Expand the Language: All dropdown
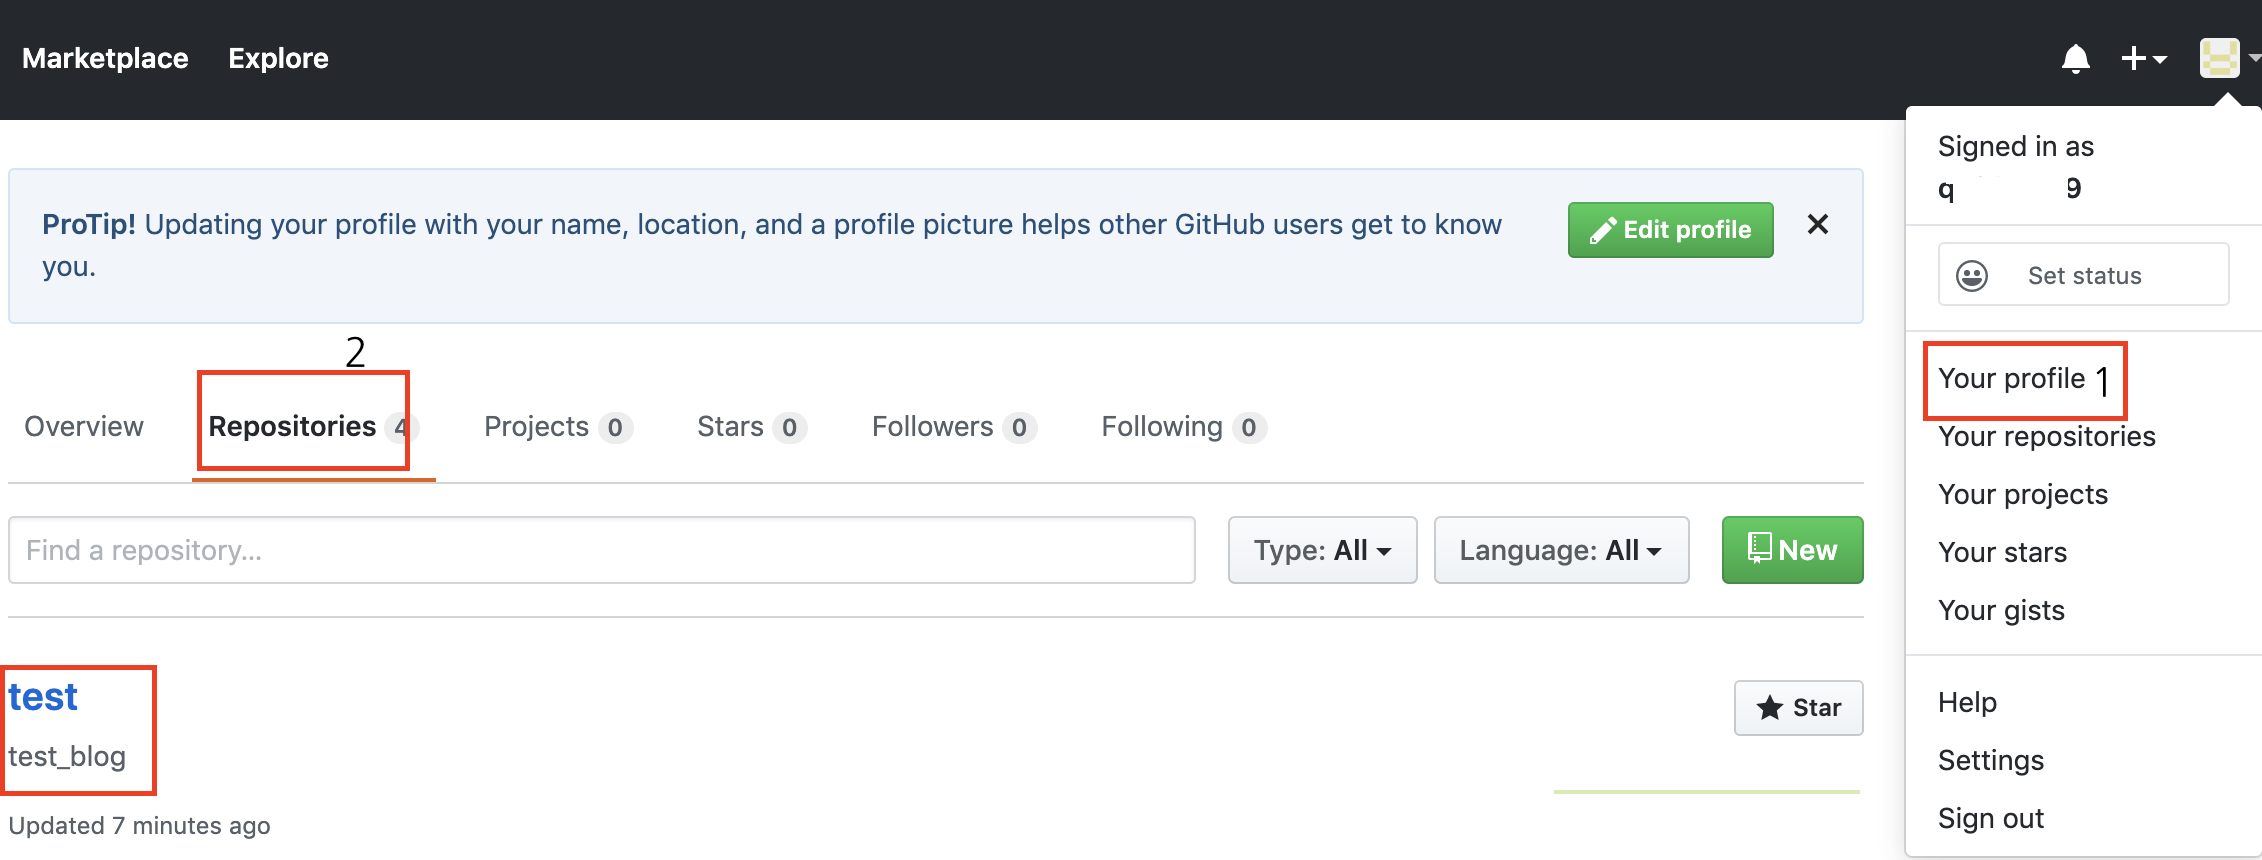 1561,550
